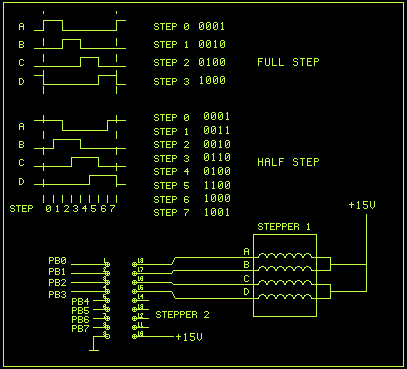Image resolution: width=407 pixels, height=369 pixels.
Task: Select the STEPPER 1 title
Action: 284,227
